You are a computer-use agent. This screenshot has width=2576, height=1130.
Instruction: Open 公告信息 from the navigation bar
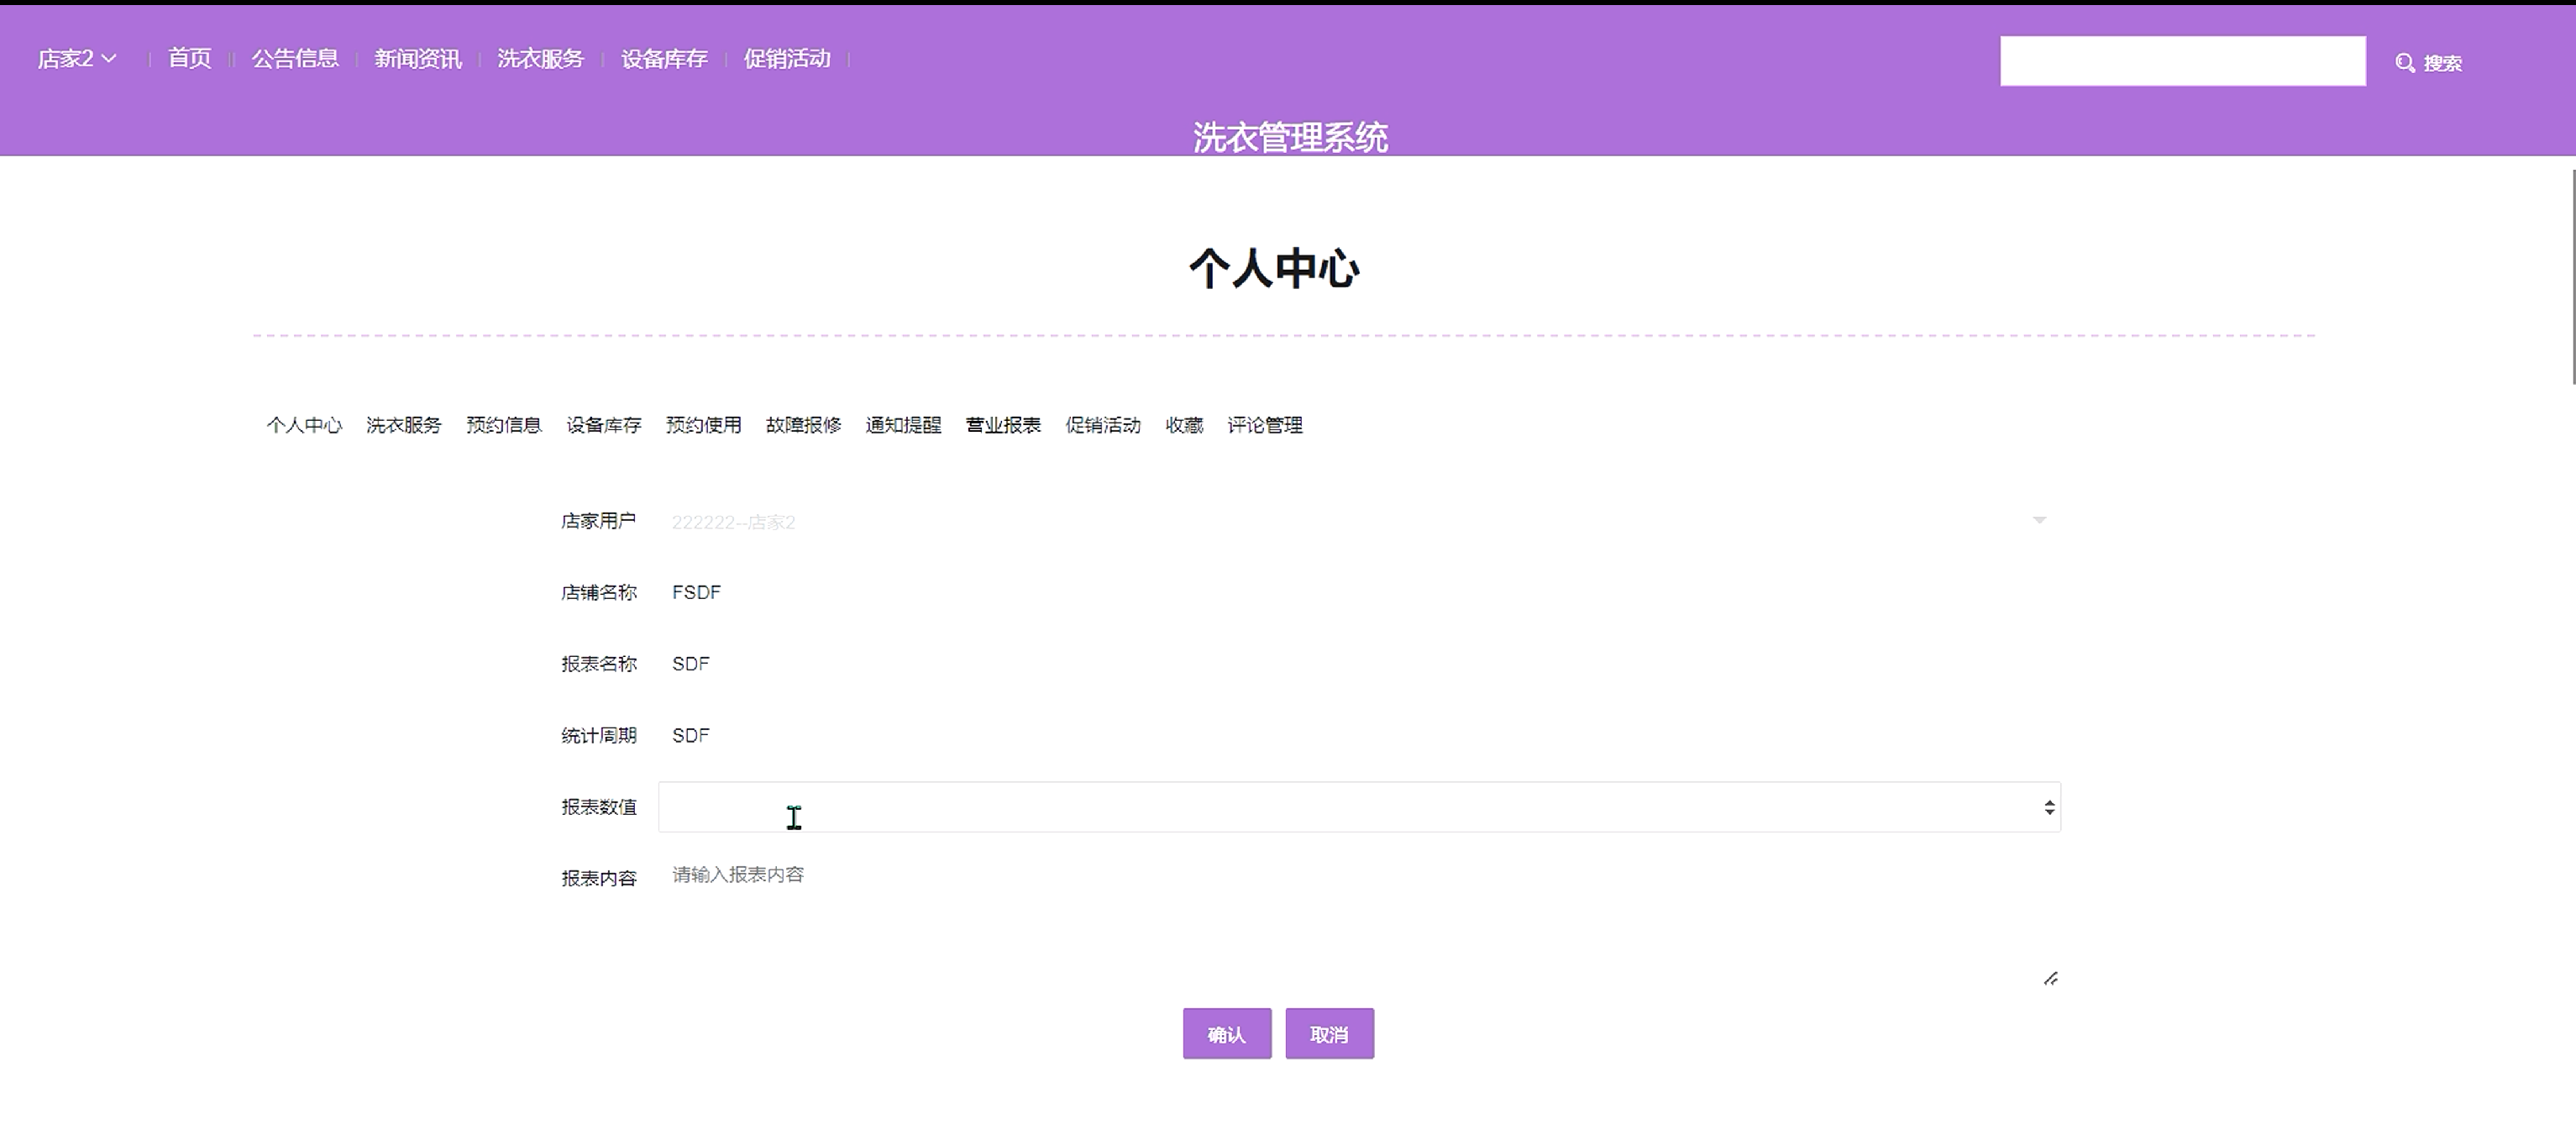(x=295, y=59)
